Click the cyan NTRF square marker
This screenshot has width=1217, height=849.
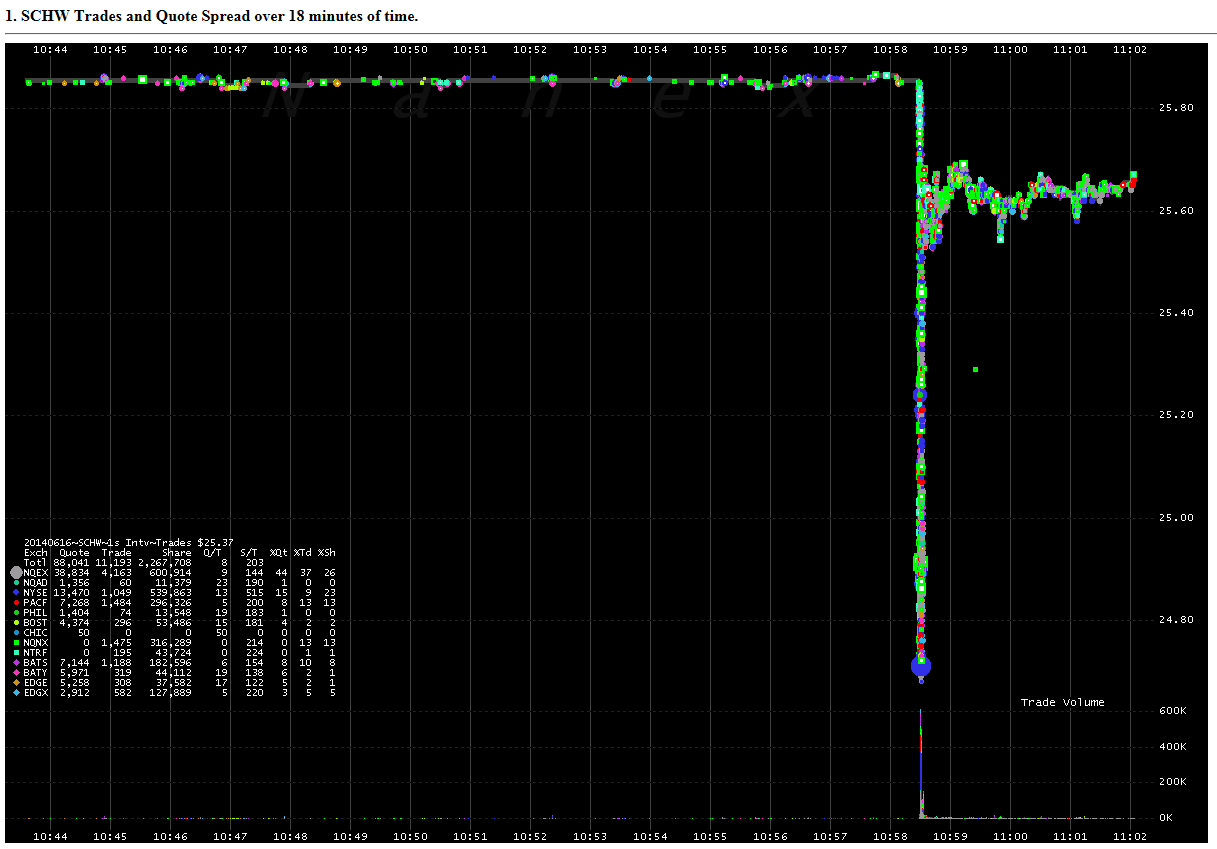[x=15, y=653]
